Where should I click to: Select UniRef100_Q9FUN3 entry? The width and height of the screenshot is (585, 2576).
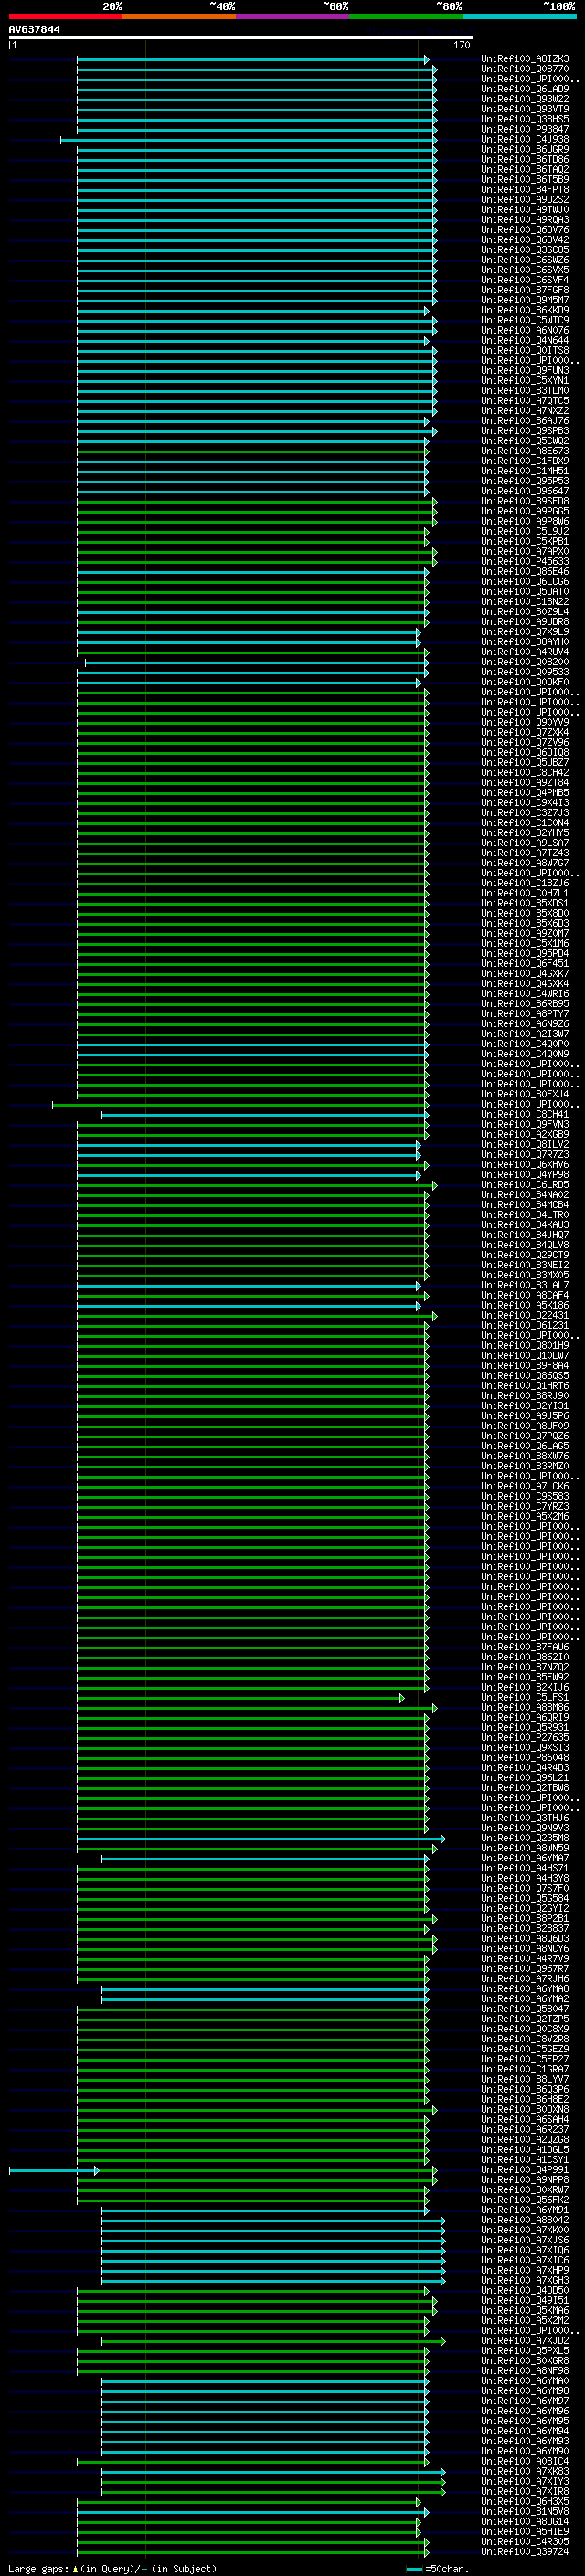[525, 371]
